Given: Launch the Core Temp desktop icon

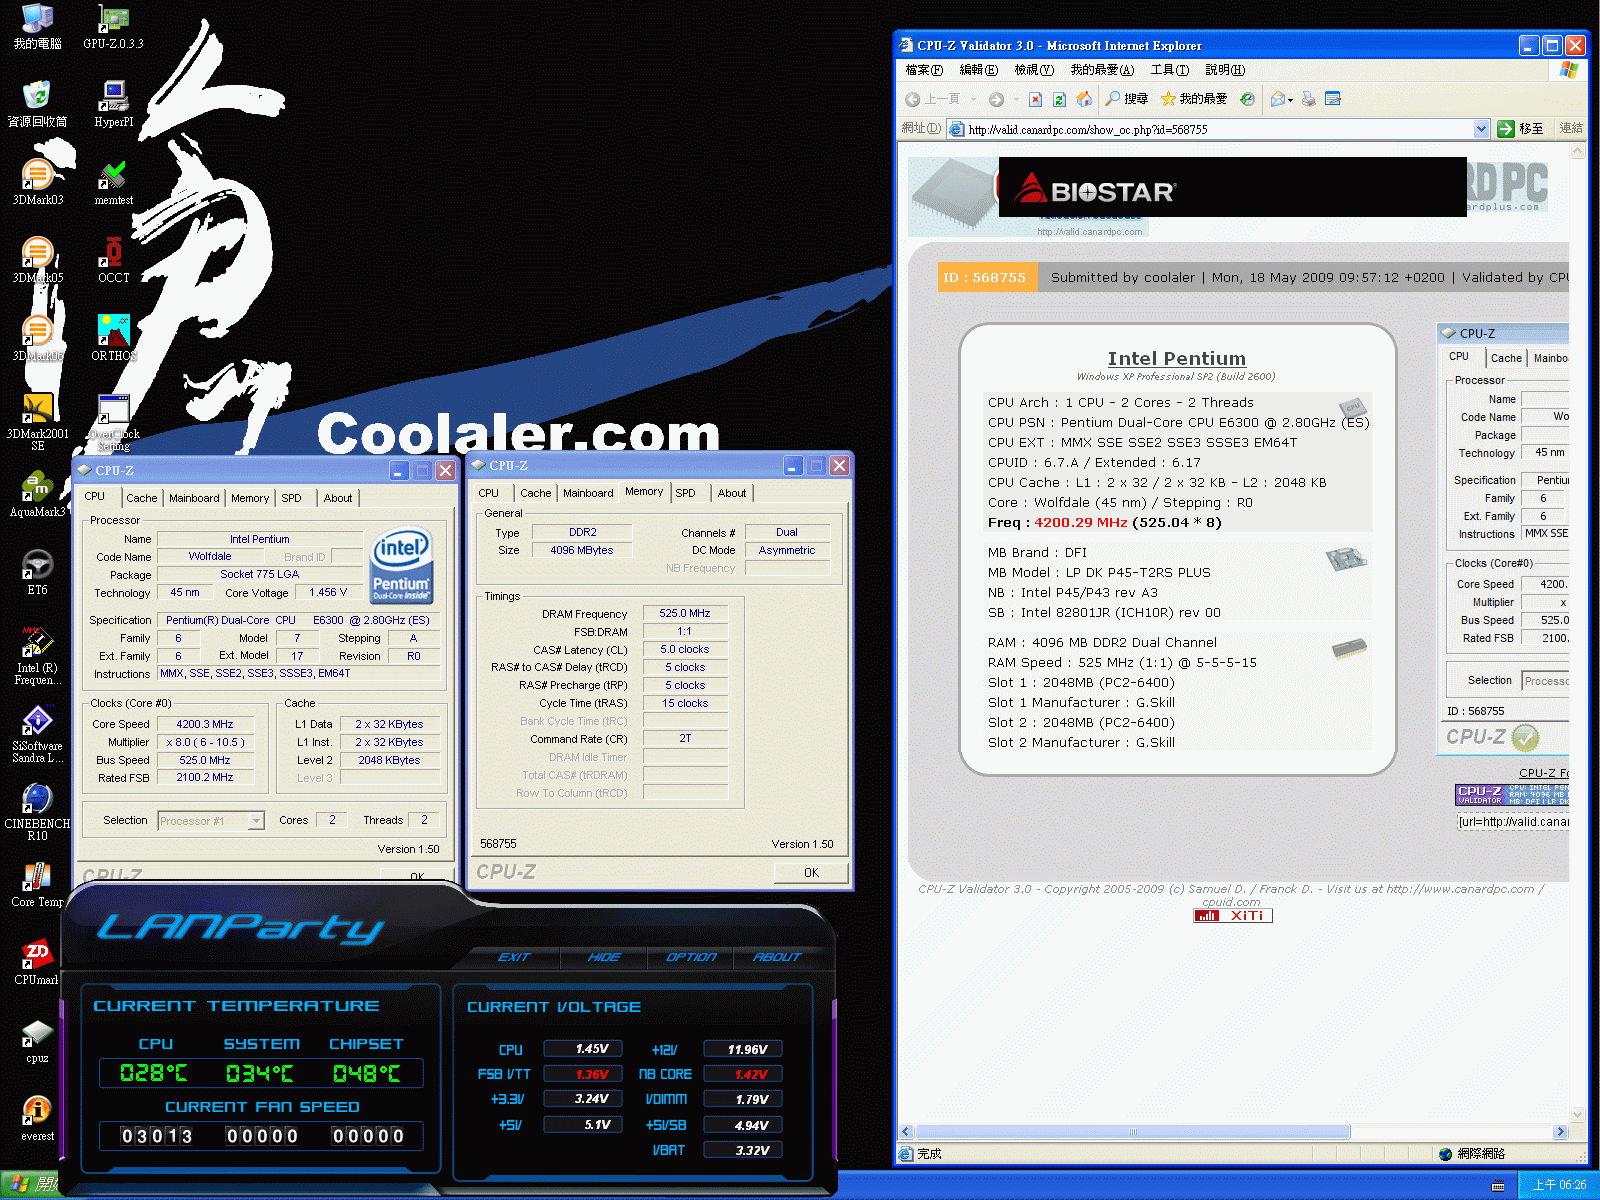Looking at the screenshot, I should tap(38, 885).
